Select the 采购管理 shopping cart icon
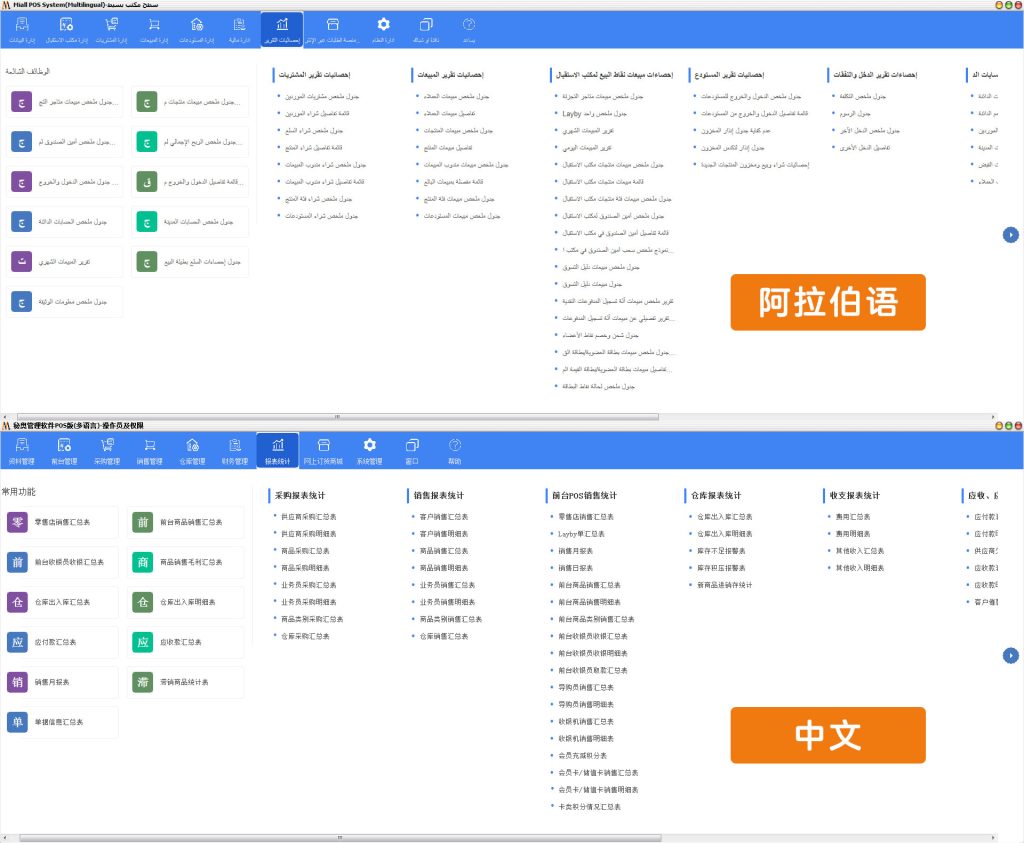The image size is (1024, 843). click(107, 451)
